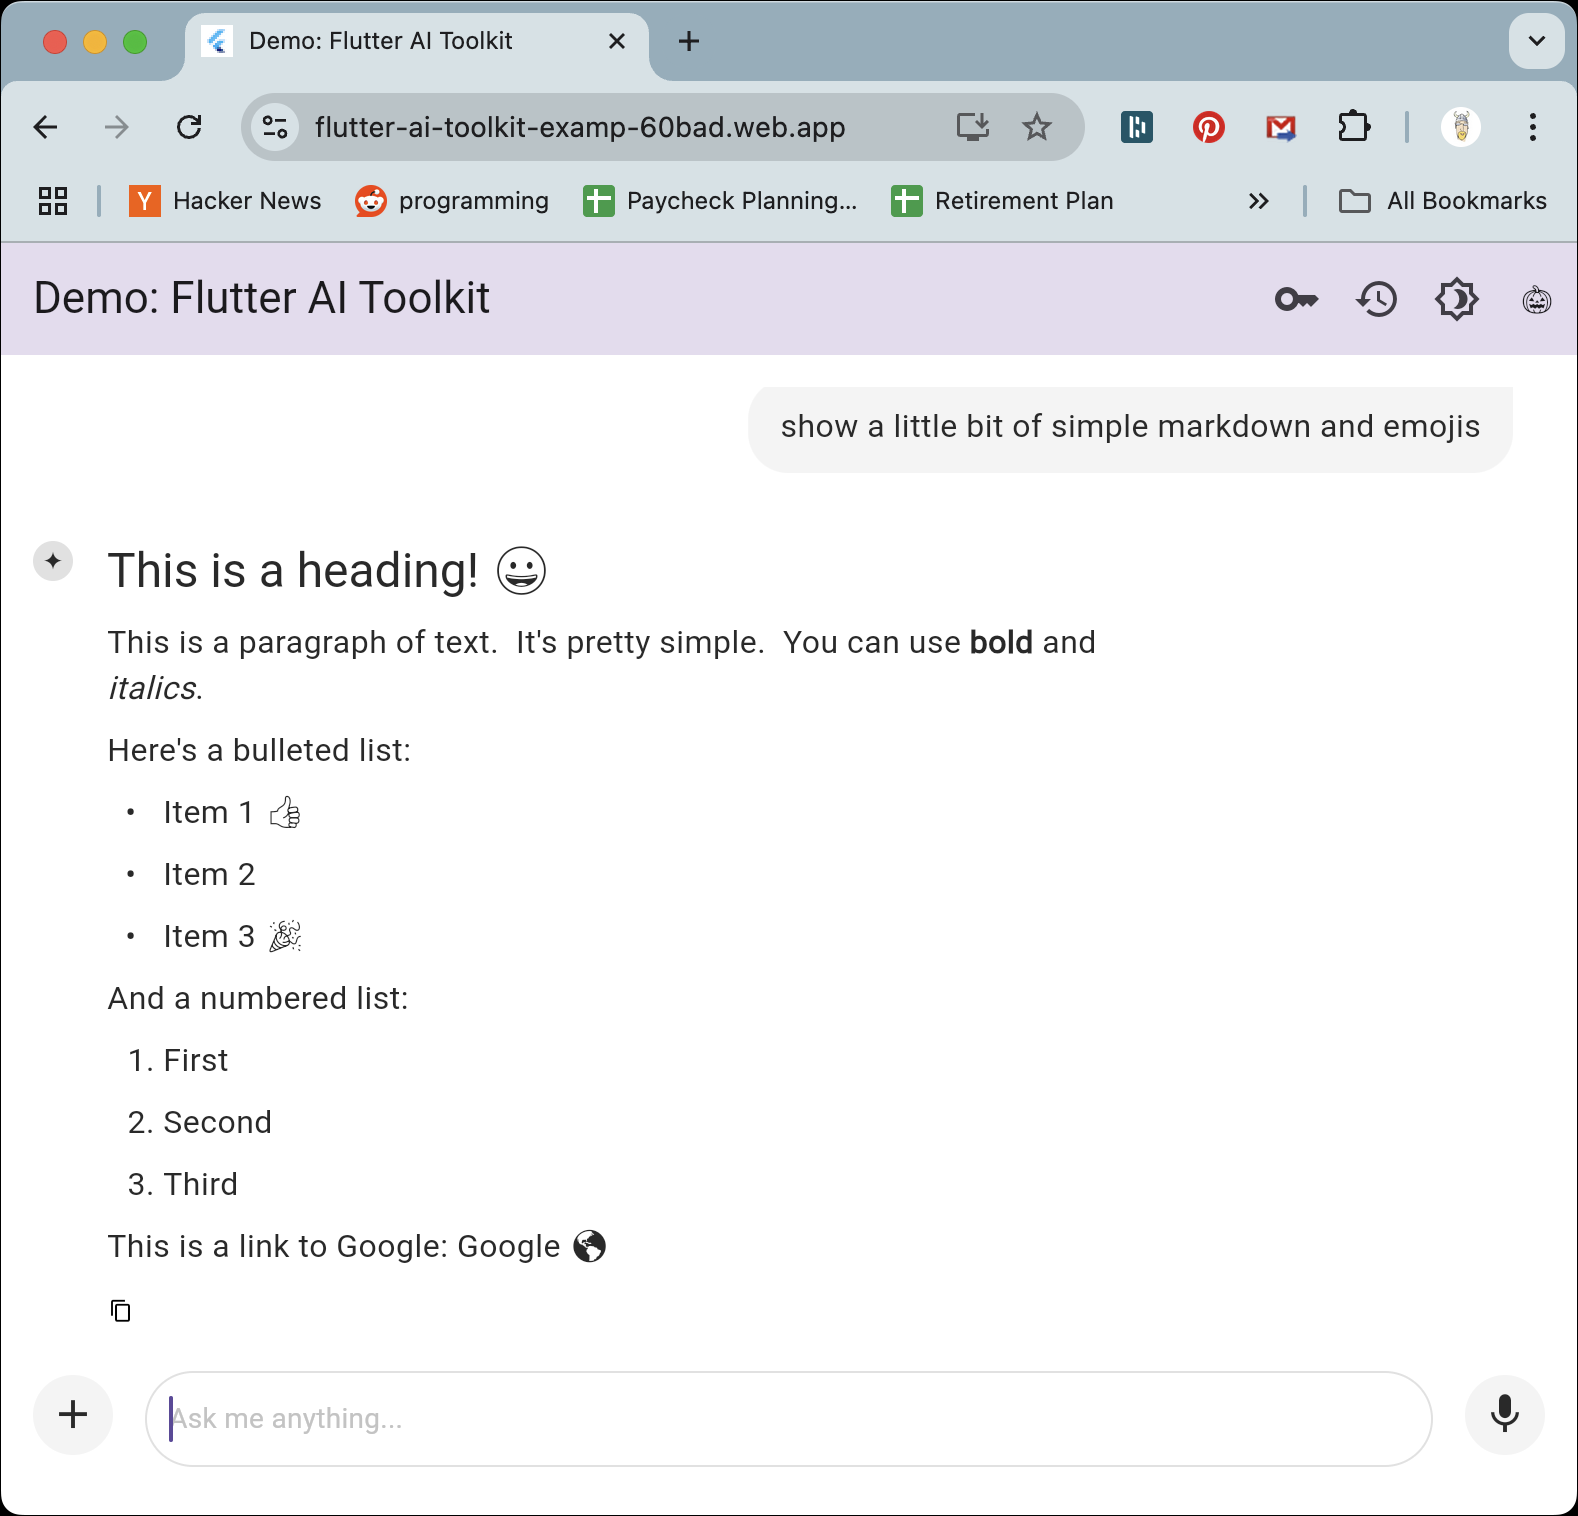
Task: Click the pumpkin style icon
Action: click(1537, 299)
